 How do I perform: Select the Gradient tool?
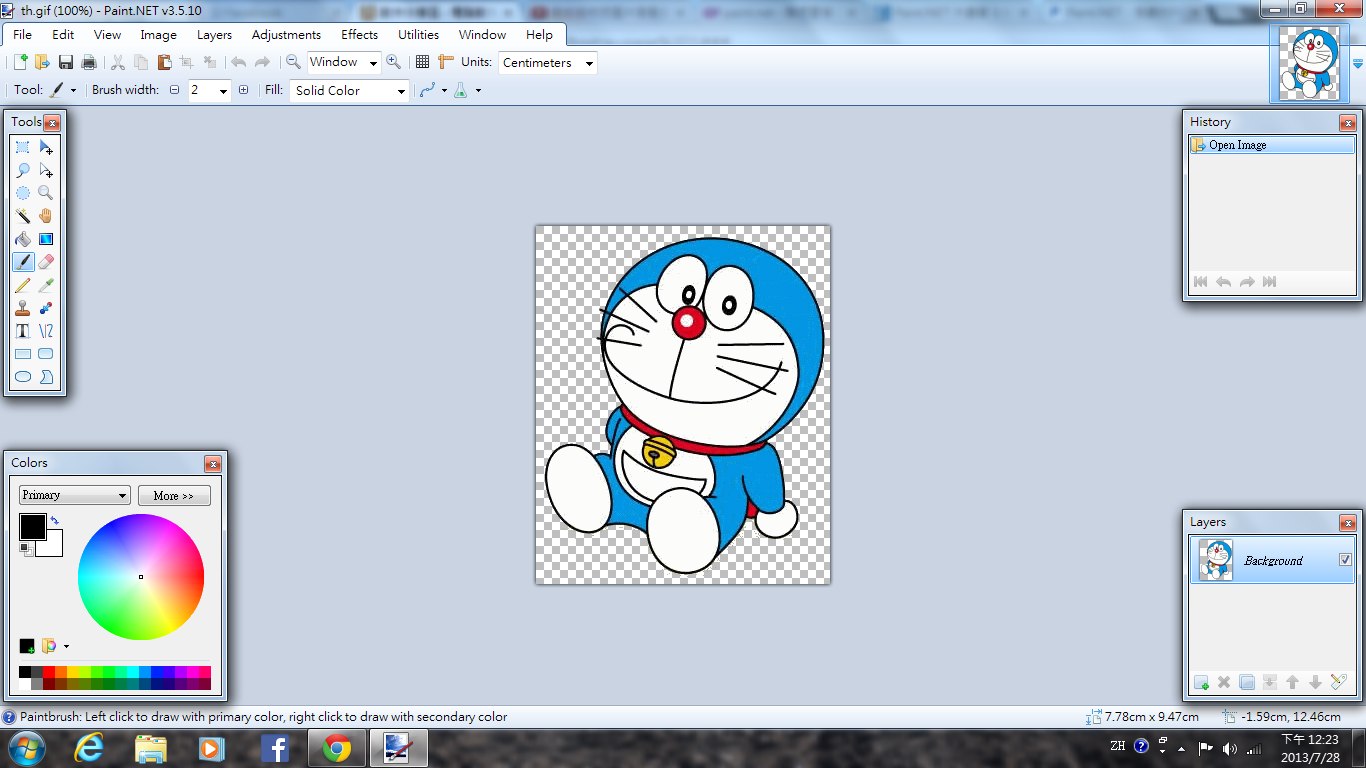(x=46, y=239)
